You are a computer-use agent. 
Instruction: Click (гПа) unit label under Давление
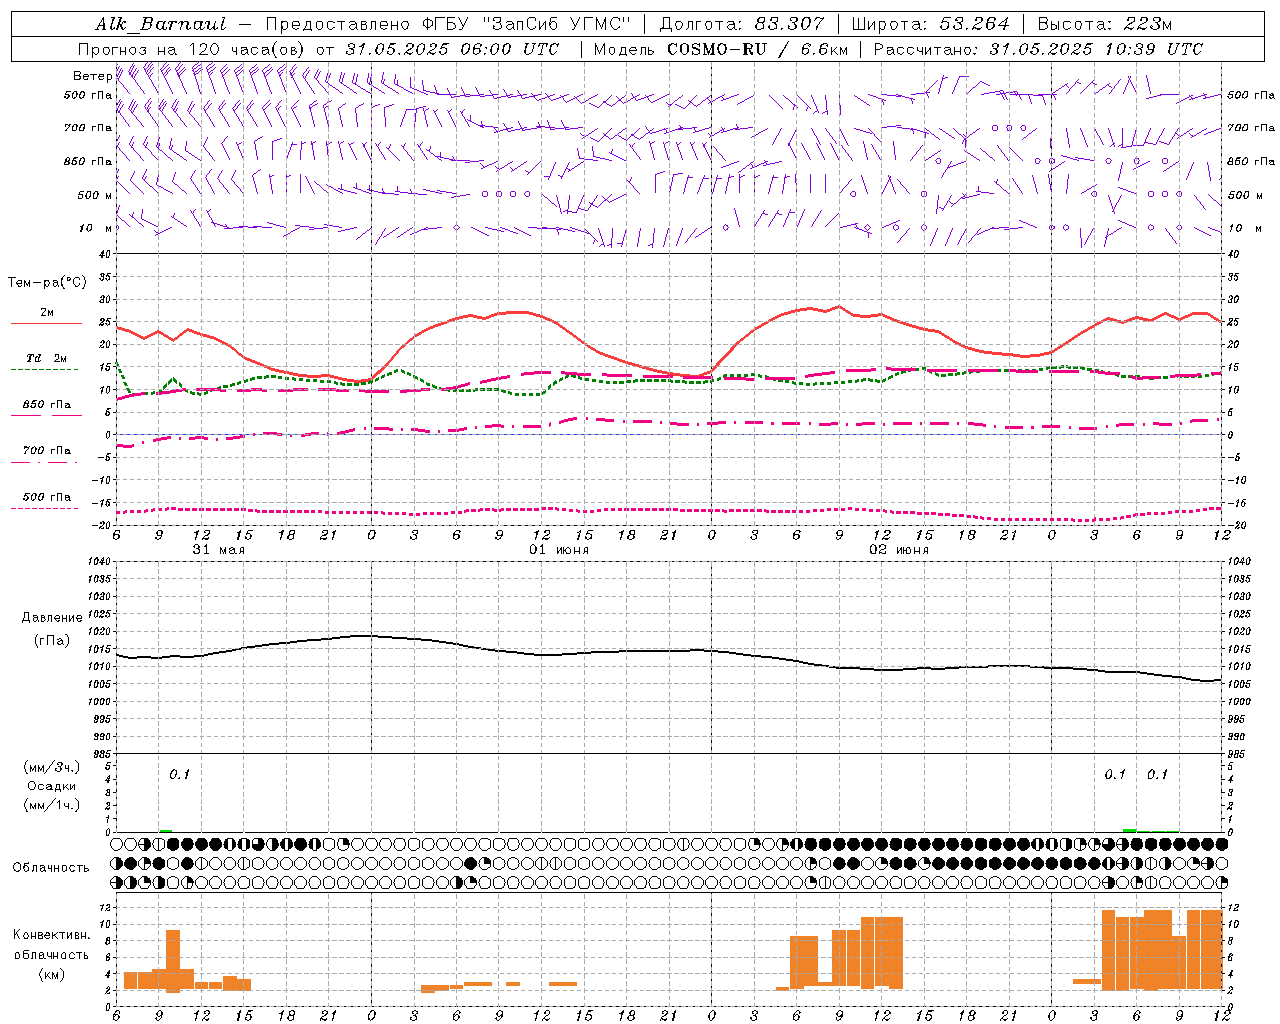click(x=52, y=640)
